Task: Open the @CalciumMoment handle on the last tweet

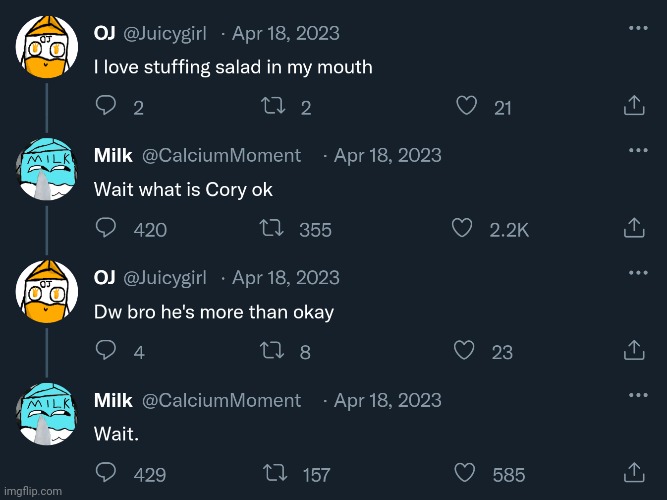Action: [x=222, y=400]
